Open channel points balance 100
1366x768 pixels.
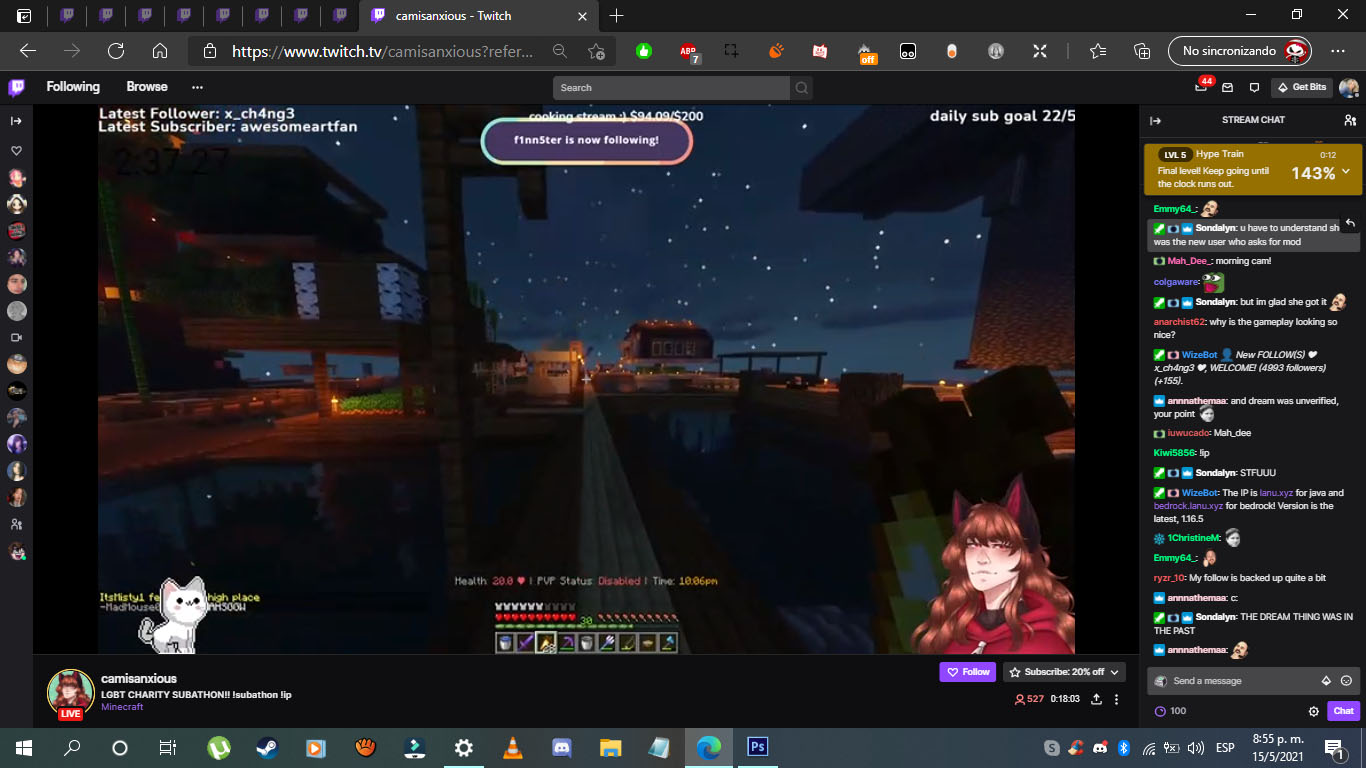pyautogui.click(x=1170, y=711)
